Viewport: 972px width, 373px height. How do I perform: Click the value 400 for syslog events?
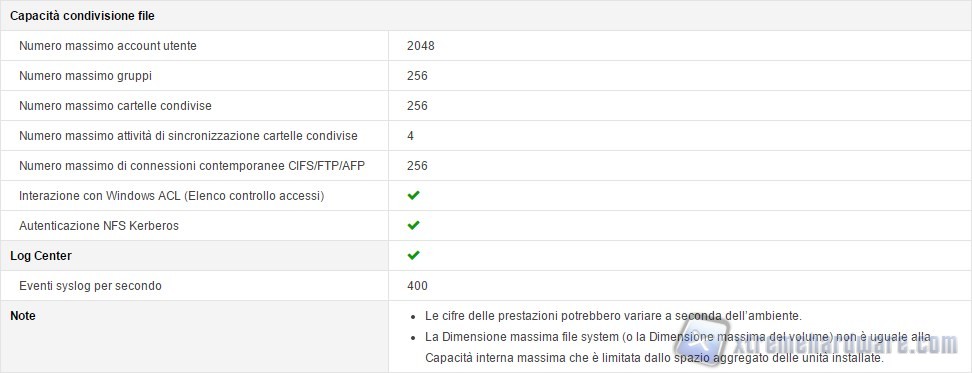pos(417,286)
